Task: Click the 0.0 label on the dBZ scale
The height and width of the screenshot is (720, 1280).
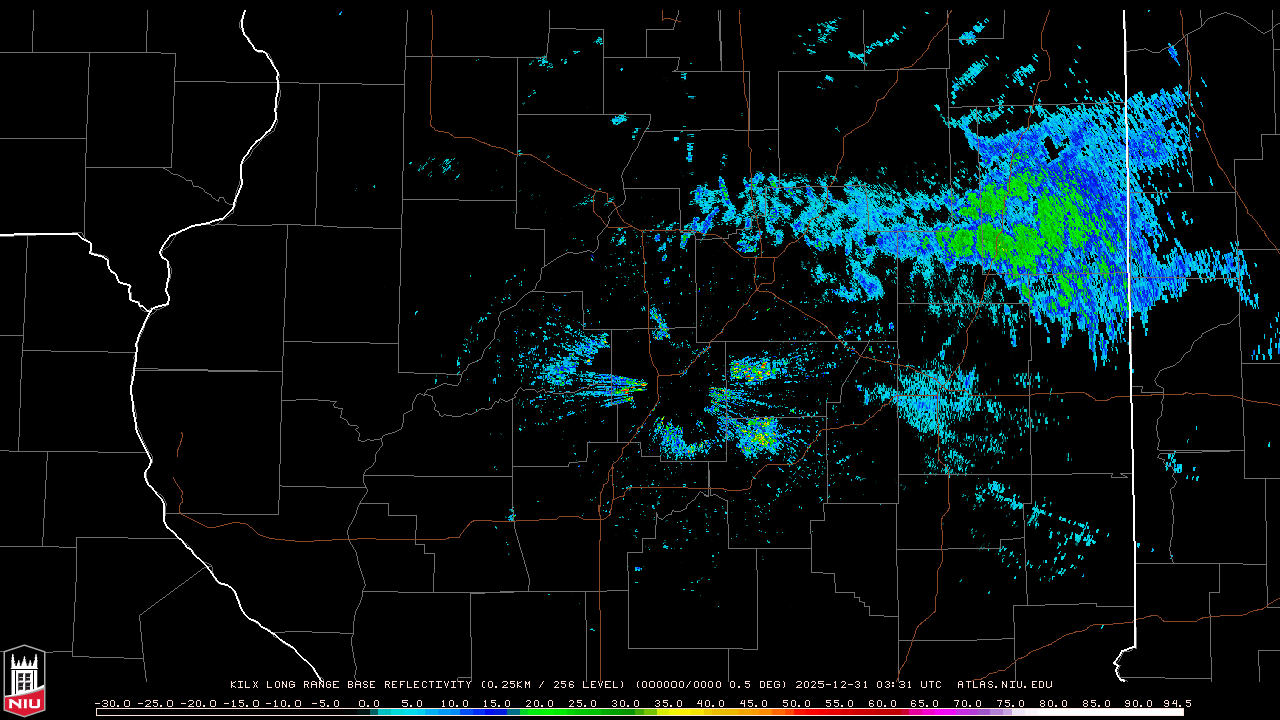Action: [369, 703]
